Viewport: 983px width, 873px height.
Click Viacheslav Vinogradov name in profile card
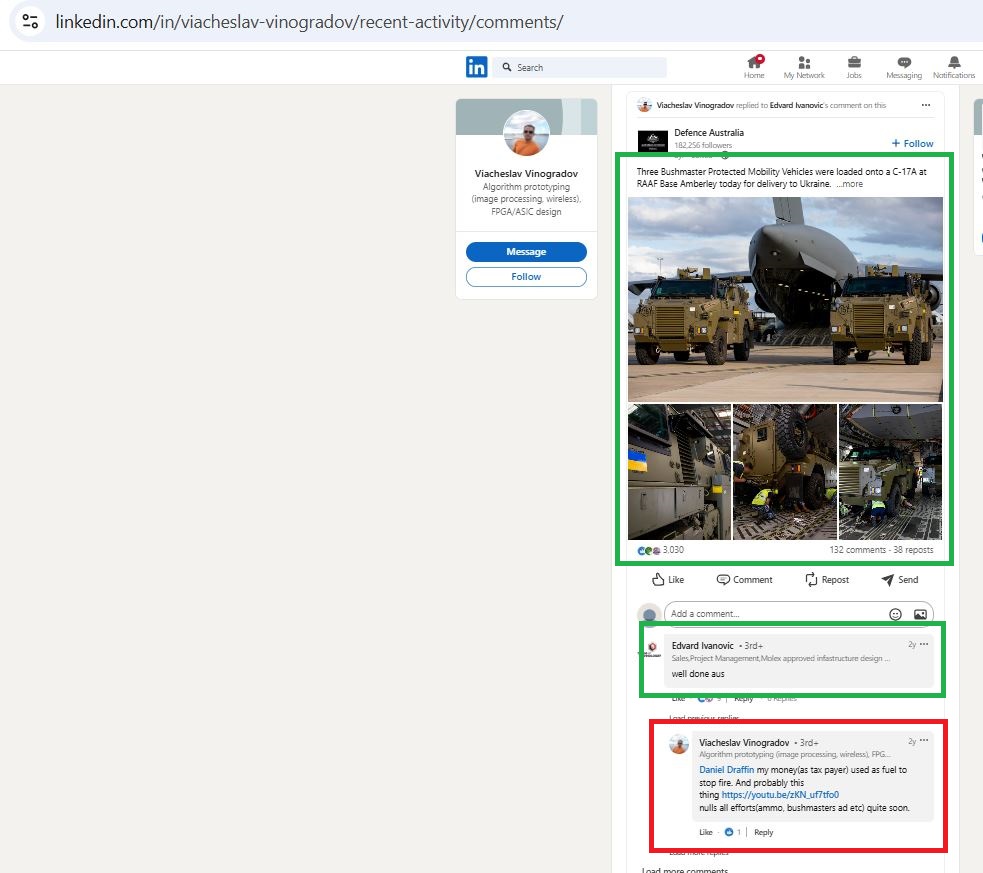[x=526, y=174]
